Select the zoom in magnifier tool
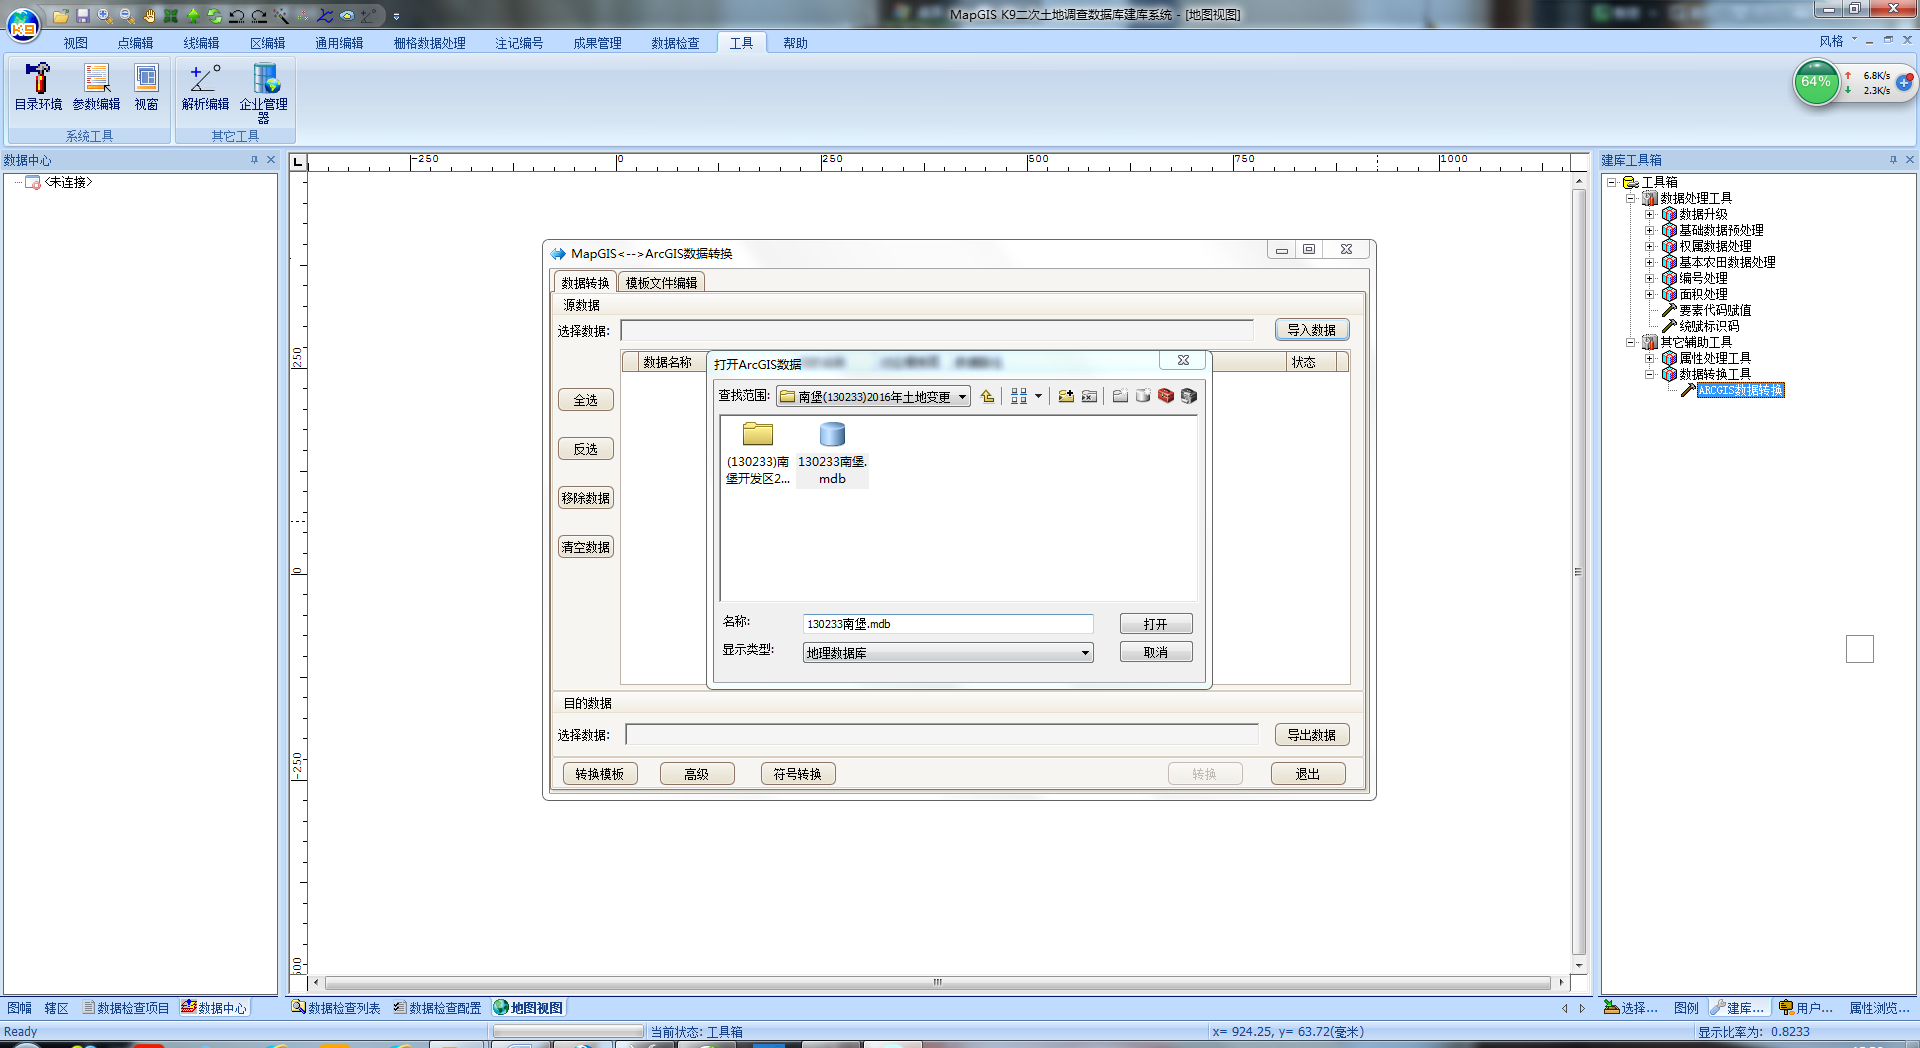The height and width of the screenshot is (1048, 1920). click(105, 16)
